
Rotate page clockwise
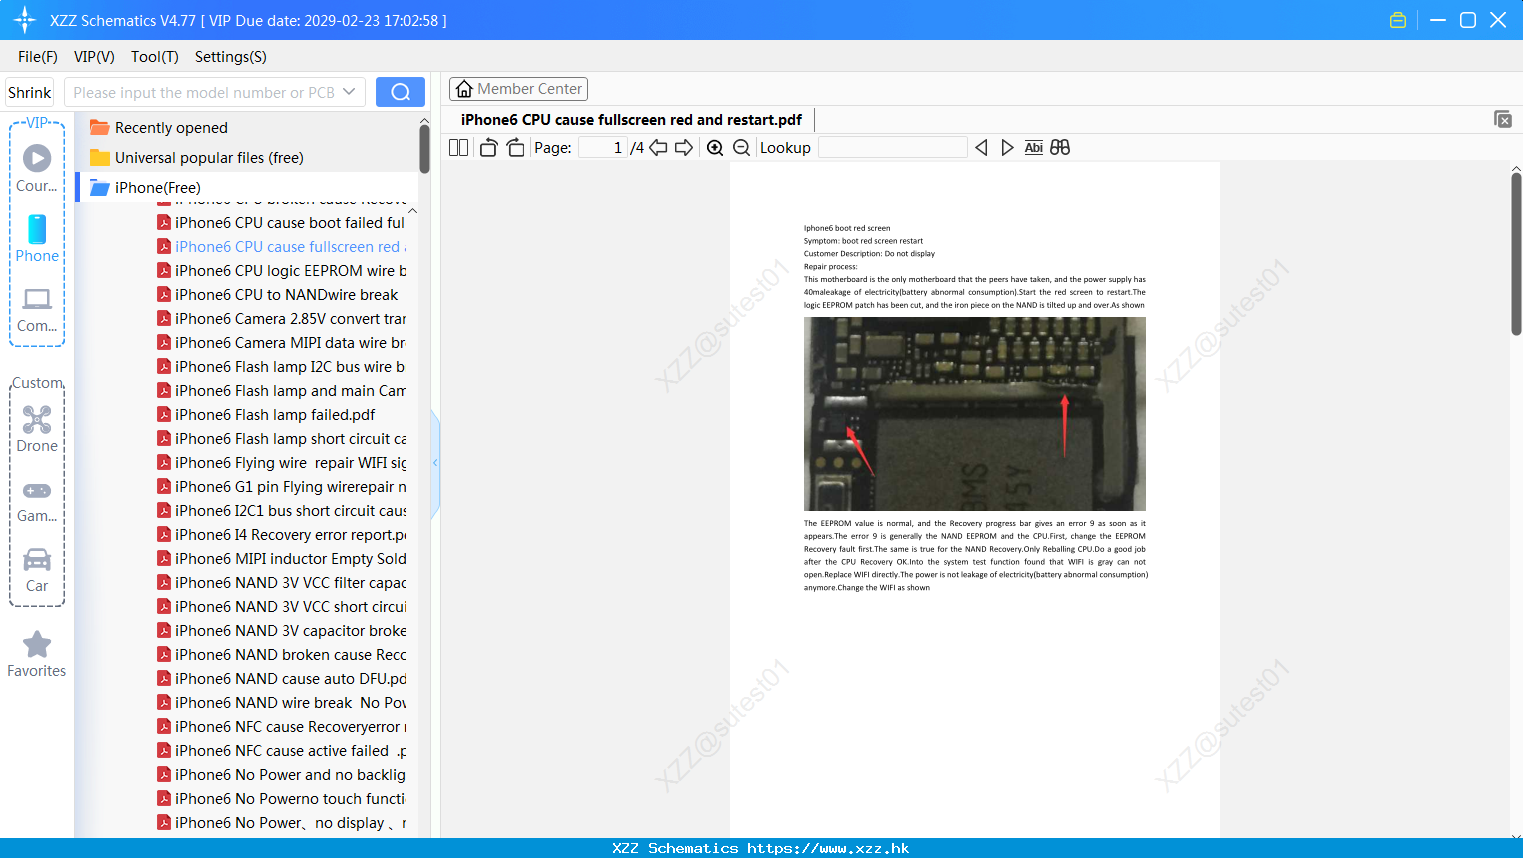tap(515, 148)
